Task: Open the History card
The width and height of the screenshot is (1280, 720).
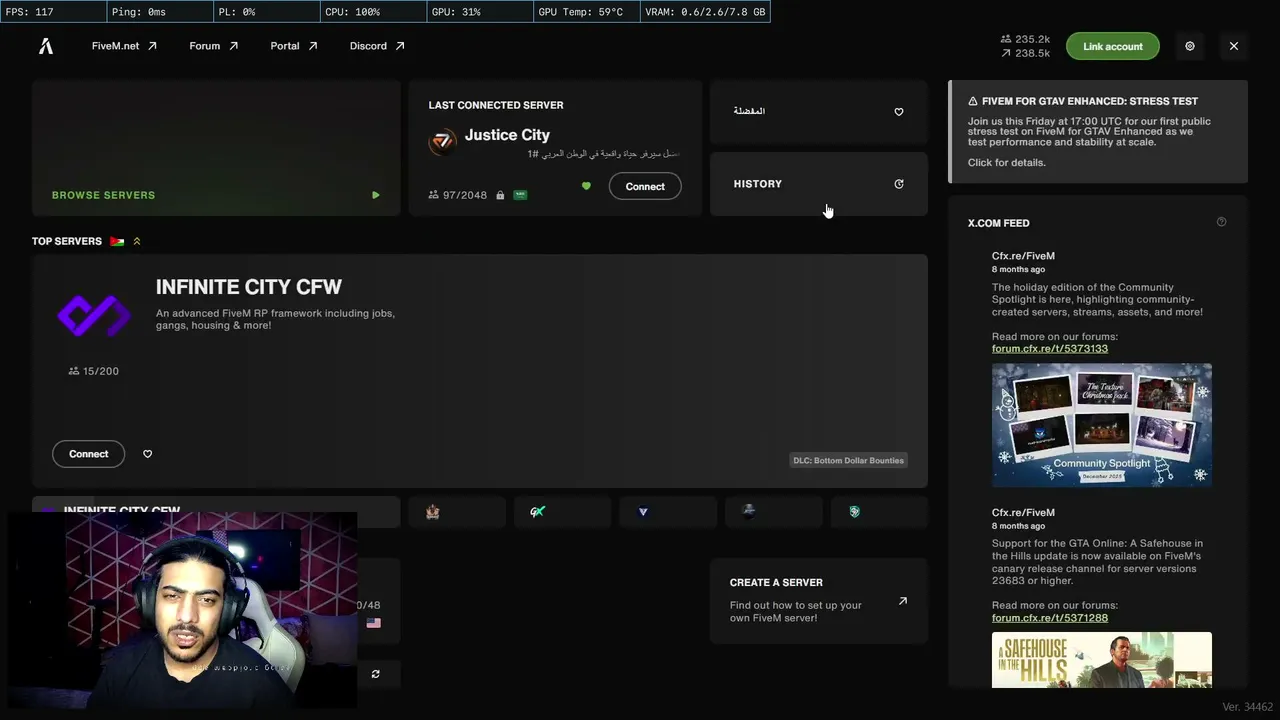Action: click(819, 184)
